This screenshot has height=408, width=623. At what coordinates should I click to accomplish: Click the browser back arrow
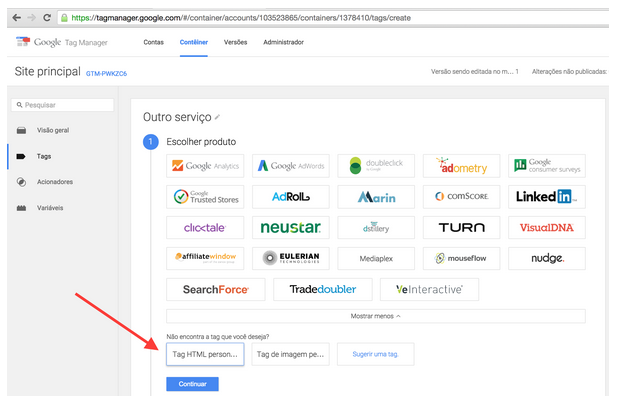pos(17,18)
